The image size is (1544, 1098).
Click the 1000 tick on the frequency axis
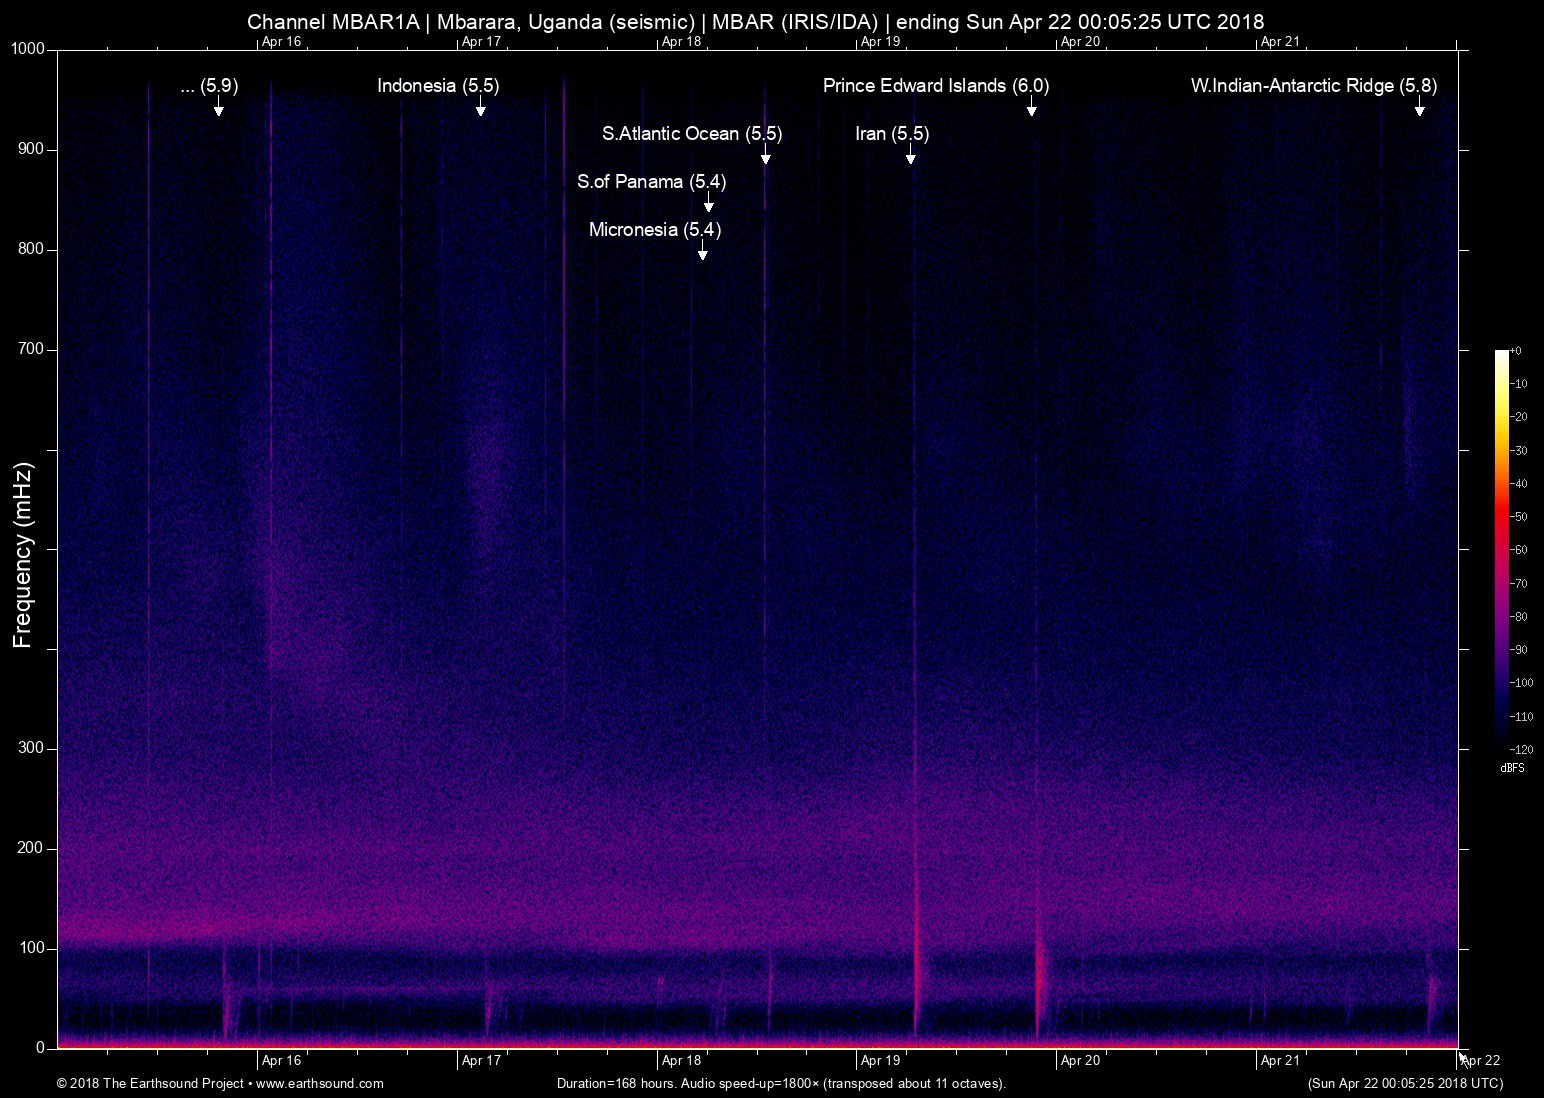pos(27,49)
